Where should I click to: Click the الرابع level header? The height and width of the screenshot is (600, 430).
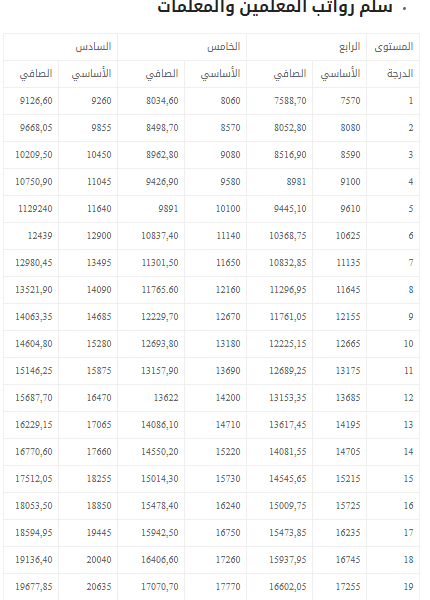pyautogui.click(x=306, y=47)
